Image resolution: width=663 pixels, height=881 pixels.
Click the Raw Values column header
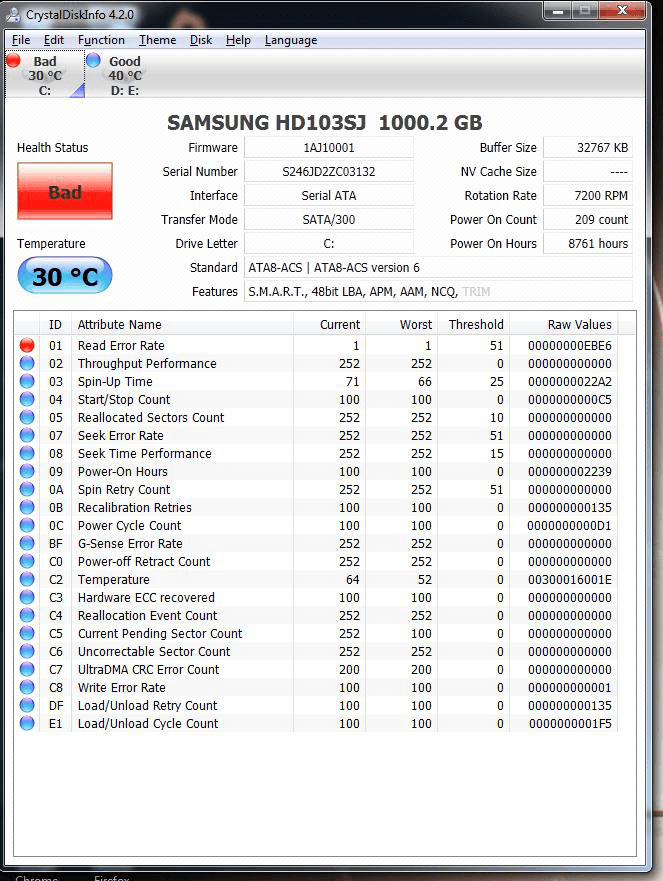coord(579,324)
